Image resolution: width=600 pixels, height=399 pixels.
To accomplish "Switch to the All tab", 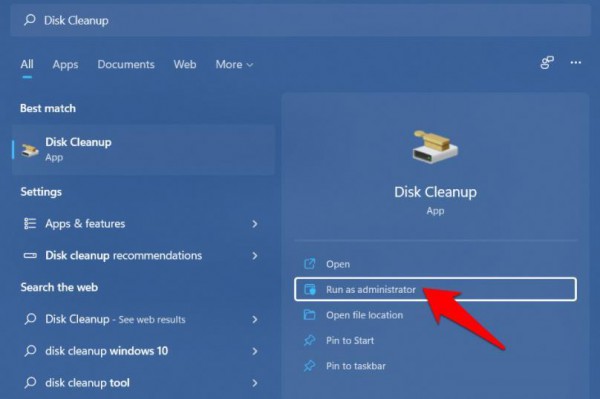I will point(27,64).
